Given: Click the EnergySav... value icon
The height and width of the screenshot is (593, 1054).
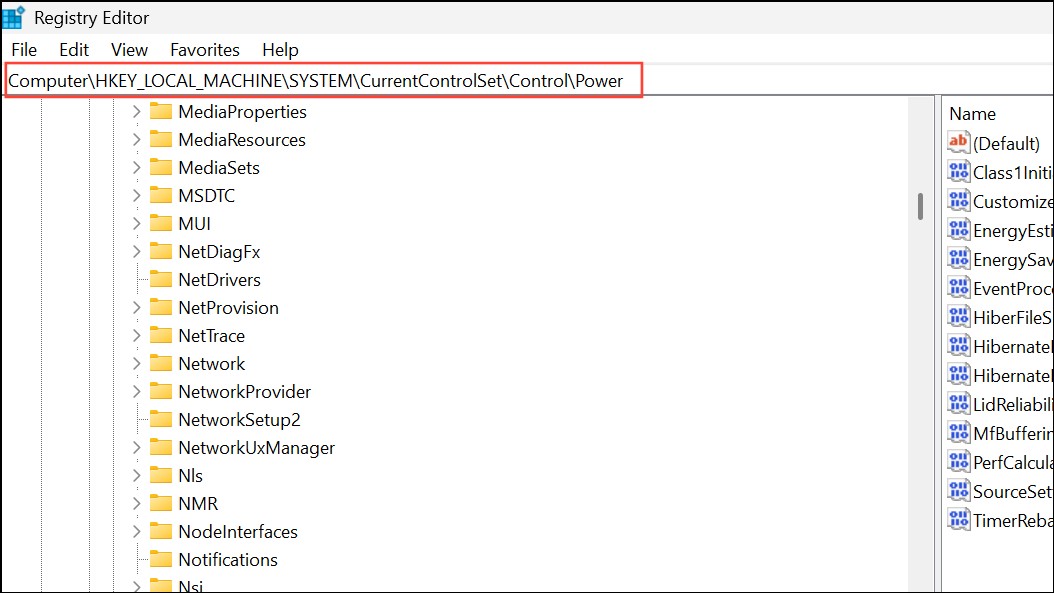Looking at the screenshot, I should click(x=959, y=258).
